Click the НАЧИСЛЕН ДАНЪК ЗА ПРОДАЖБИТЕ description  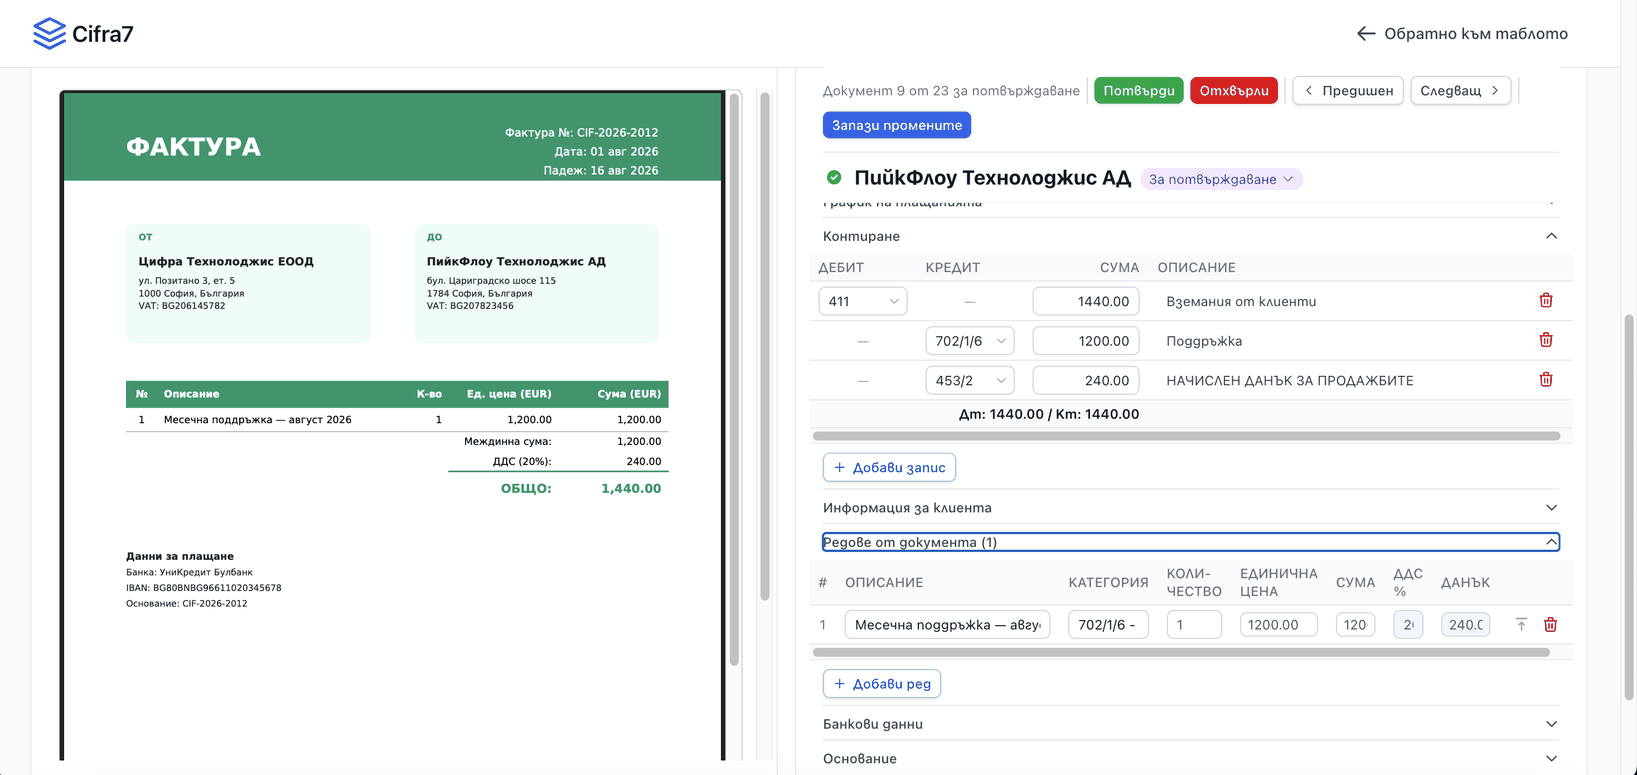[1290, 380]
